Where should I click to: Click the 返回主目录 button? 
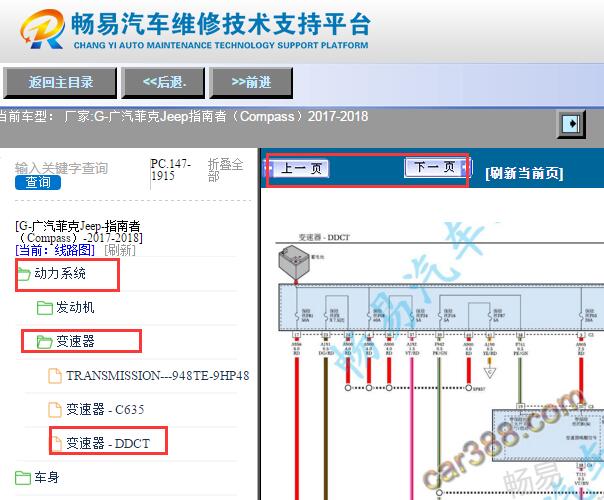pos(60,82)
